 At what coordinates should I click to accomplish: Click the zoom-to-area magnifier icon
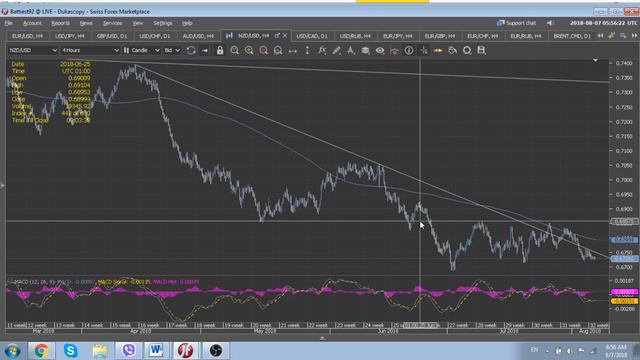(x=278, y=50)
